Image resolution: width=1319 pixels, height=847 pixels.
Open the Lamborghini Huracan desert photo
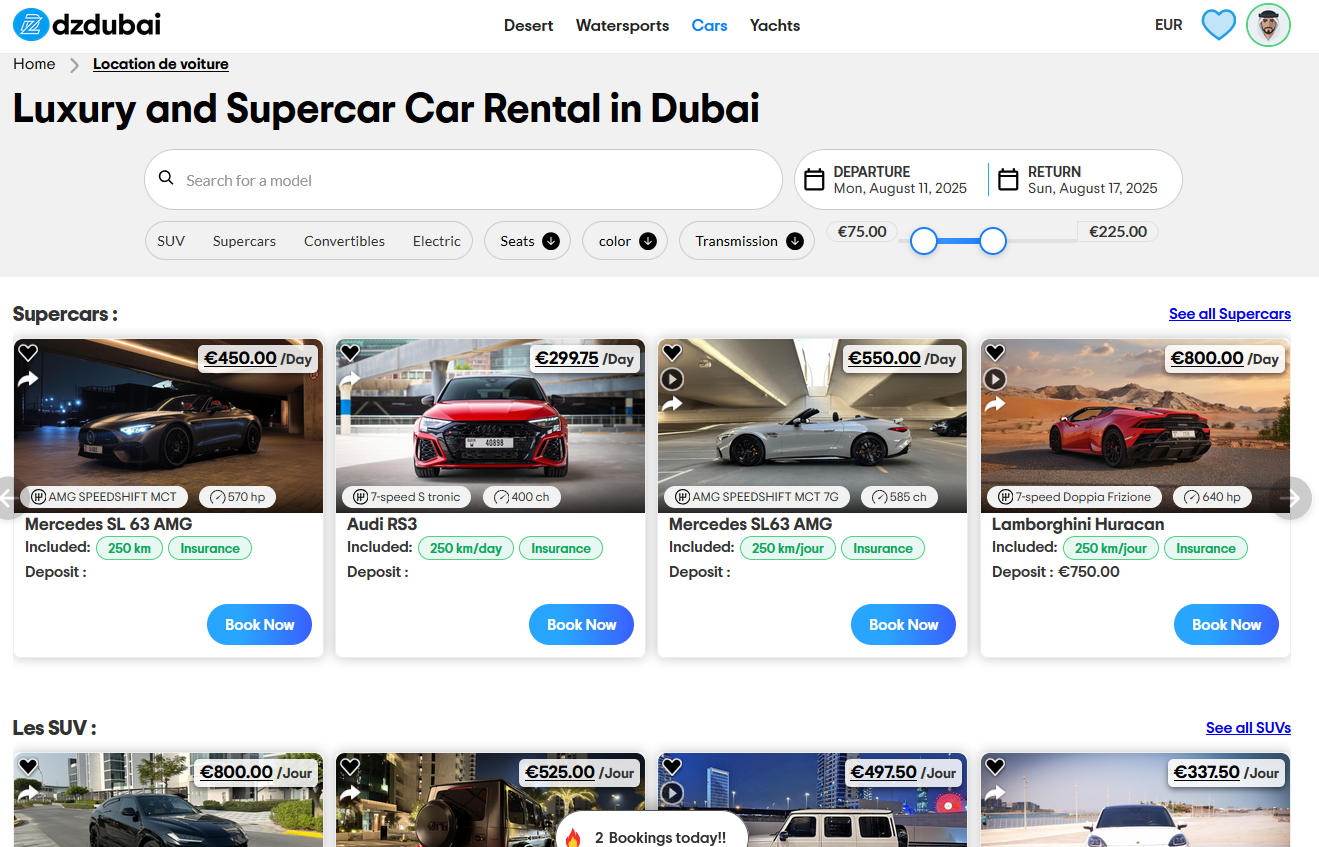[x=1135, y=426]
